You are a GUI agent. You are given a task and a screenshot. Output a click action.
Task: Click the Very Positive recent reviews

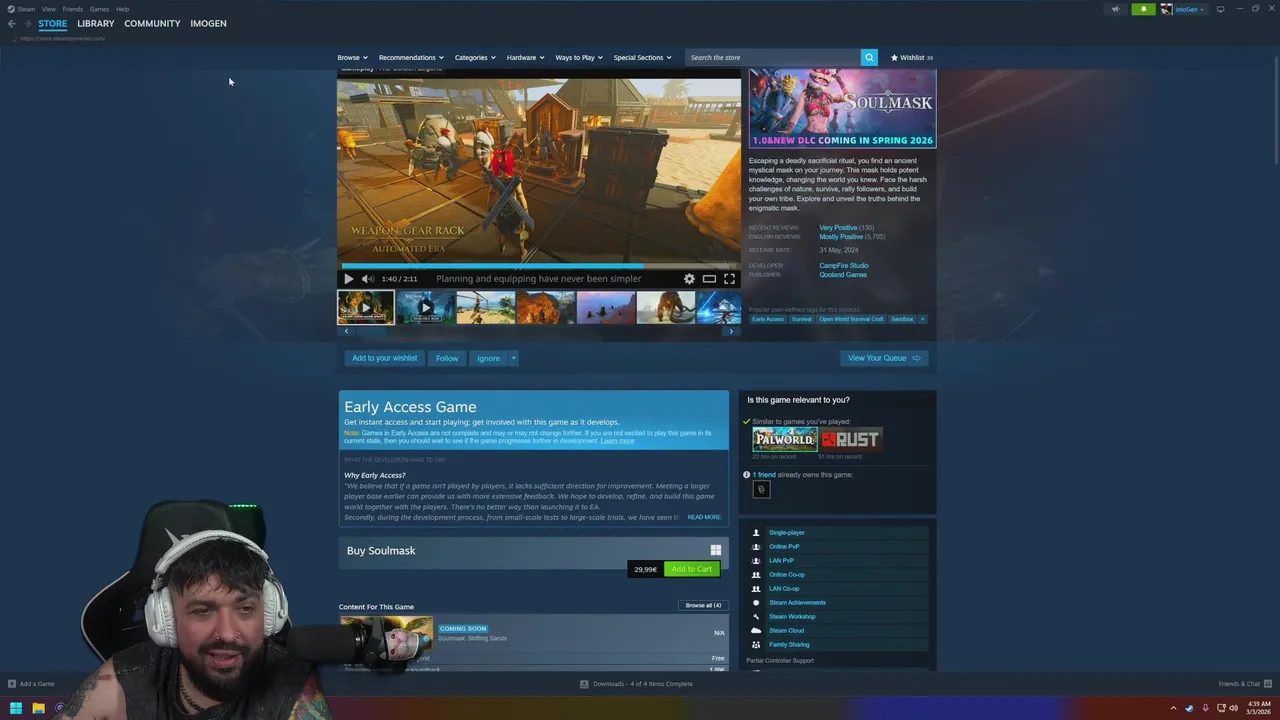pyautogui.click(x=838, y=228)
